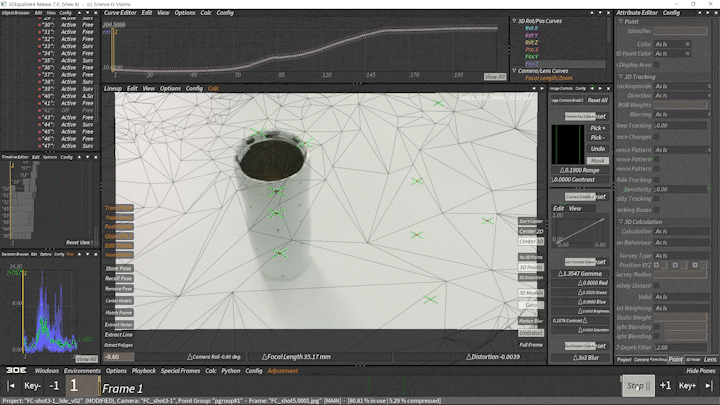Toggle the Mask button in chroma key section
This screenshot has width=720, height=405.
(597, 161)
